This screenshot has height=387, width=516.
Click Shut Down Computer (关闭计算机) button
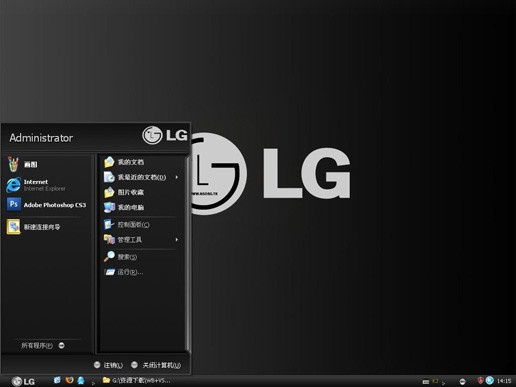coord(156,365)
